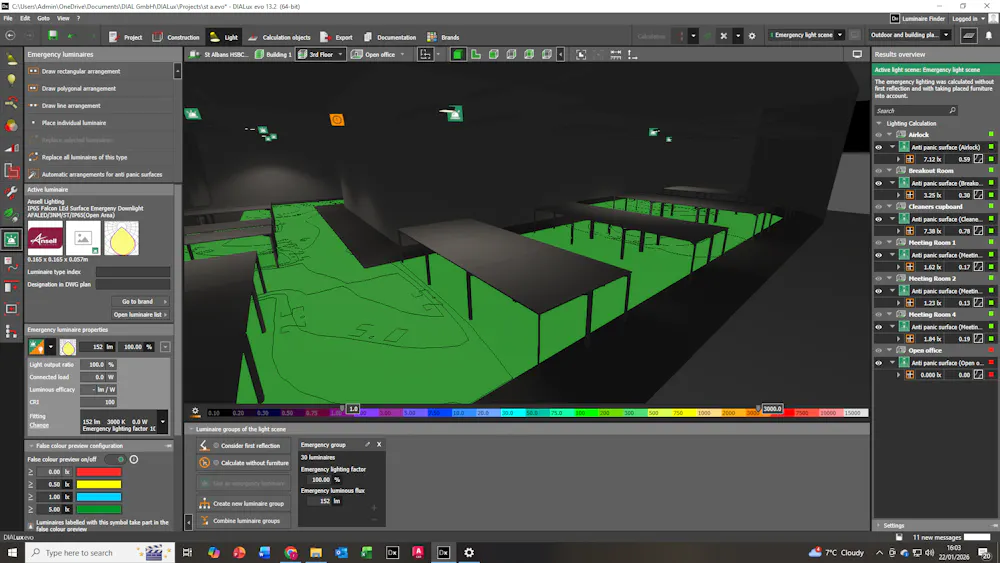Click Create new luminaire group

[244, 504]
